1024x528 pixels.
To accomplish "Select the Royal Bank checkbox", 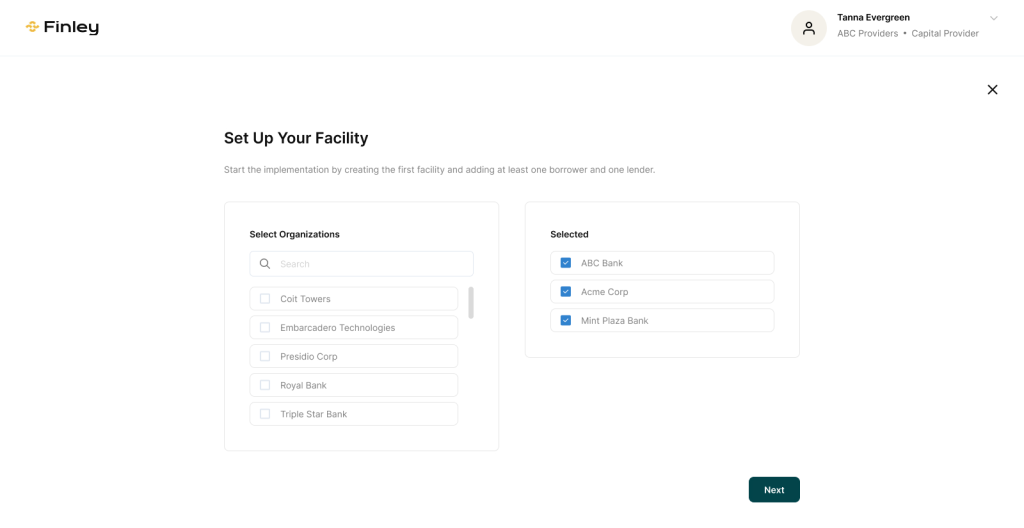I will 265,385.
